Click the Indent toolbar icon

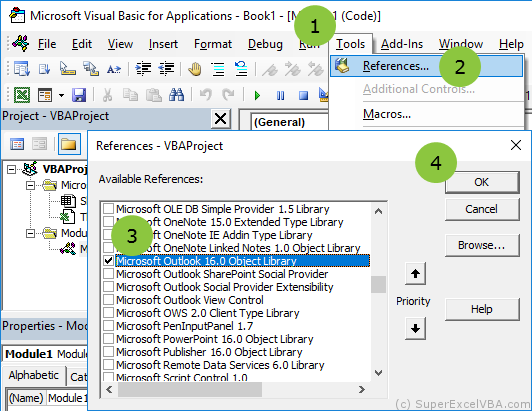143,69
